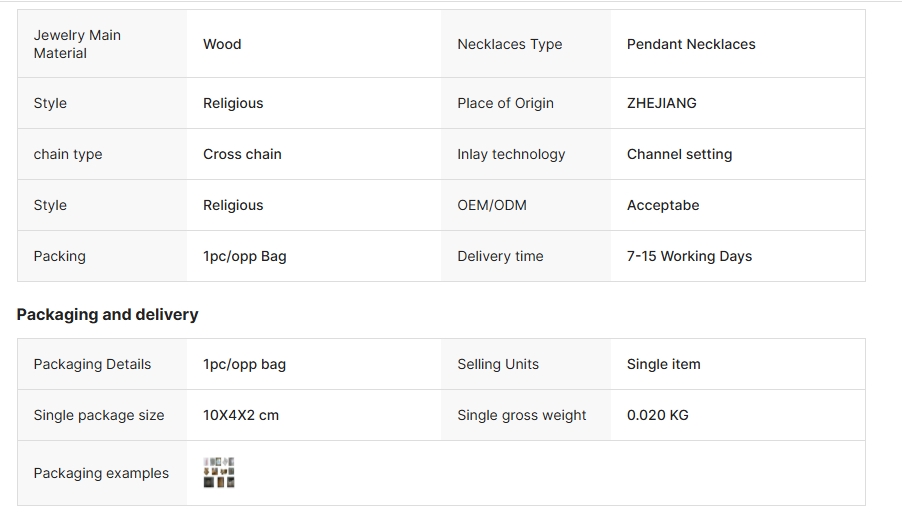Image resolution: width=902 pixels, height=527 pixels.
Task: Click the 10X4X2 cm package size
Action: 241,415
